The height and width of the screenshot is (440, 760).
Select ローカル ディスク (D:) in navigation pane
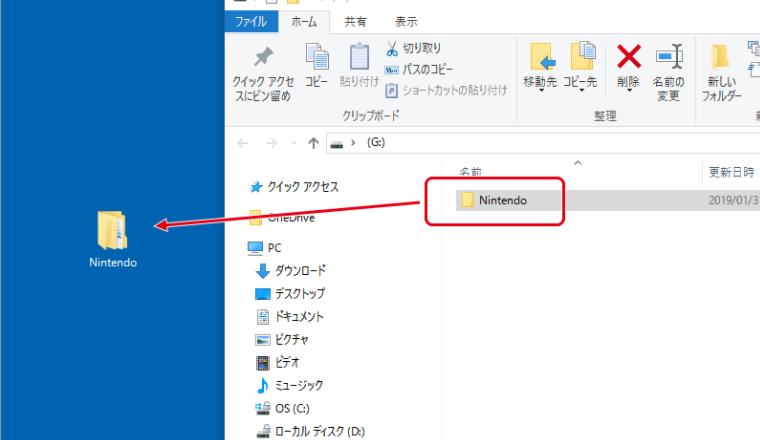tap(310, 431)
